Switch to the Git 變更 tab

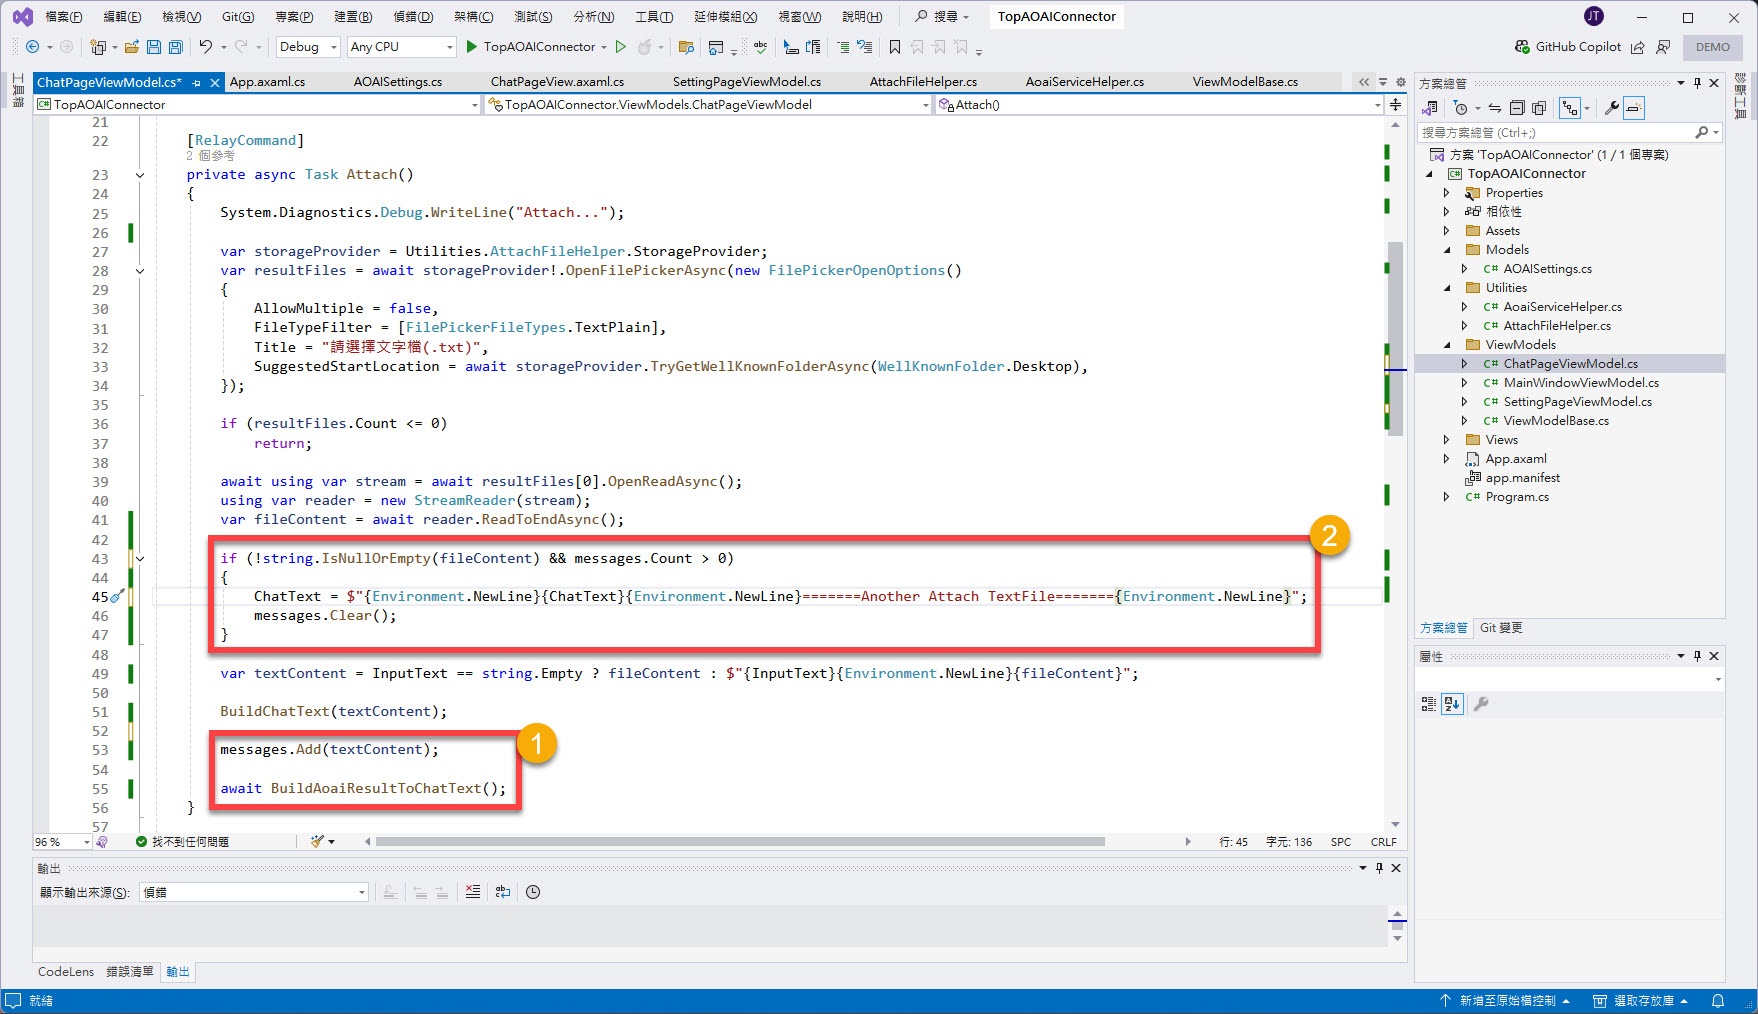[1501, 628]
